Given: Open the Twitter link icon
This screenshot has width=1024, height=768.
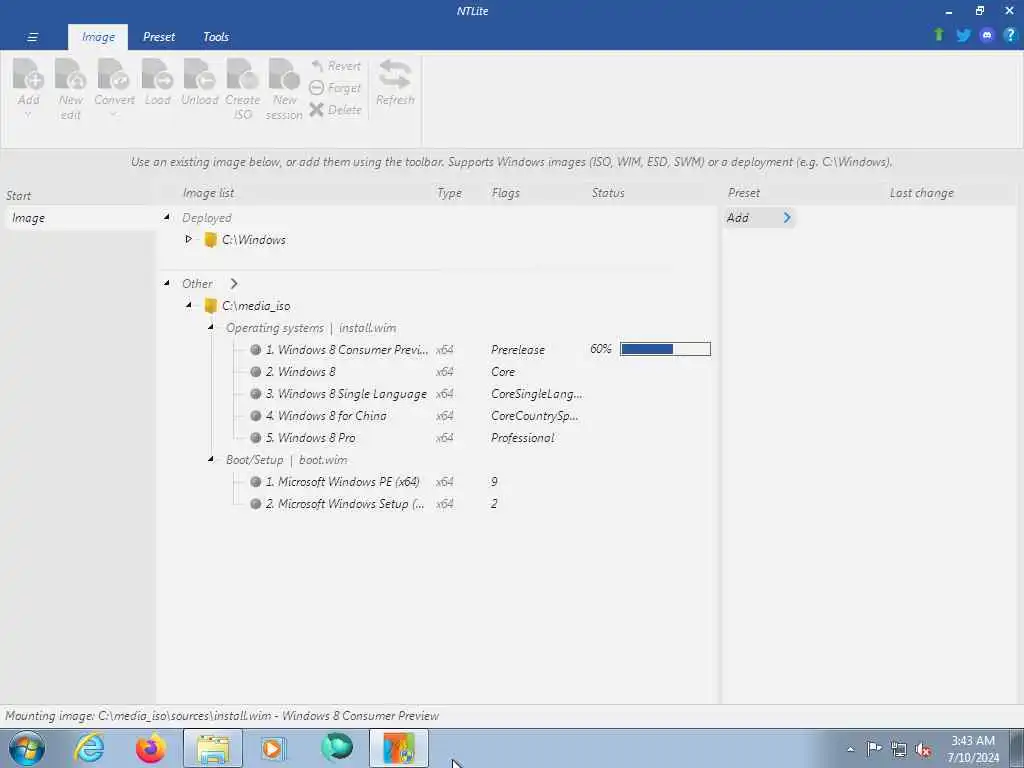Looking at the screenshot, I should (963, 35).
